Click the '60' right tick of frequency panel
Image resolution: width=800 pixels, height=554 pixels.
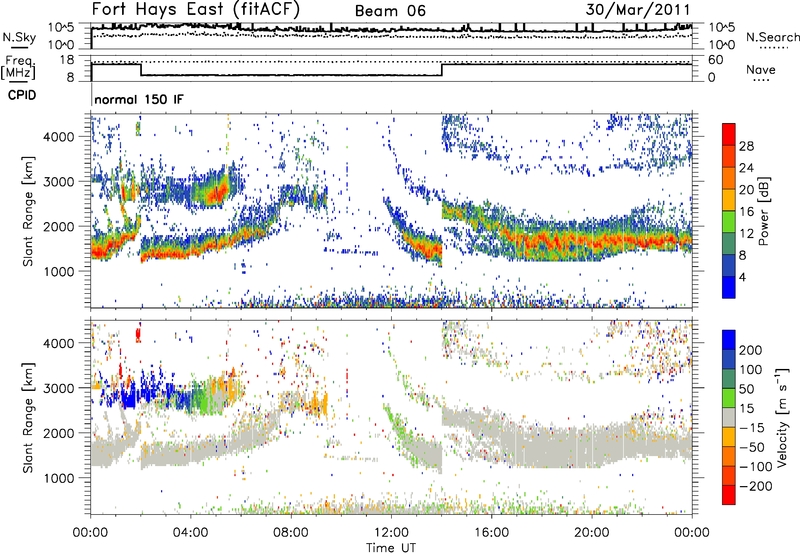click(x=716, y=60)
